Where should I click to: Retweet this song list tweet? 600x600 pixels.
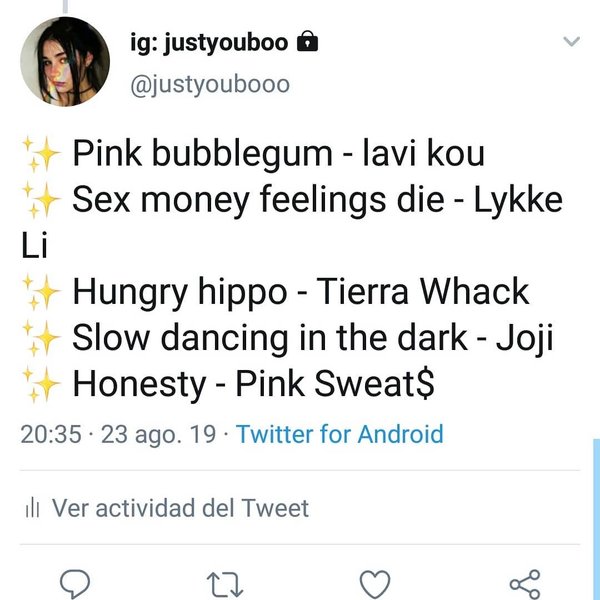227,582
